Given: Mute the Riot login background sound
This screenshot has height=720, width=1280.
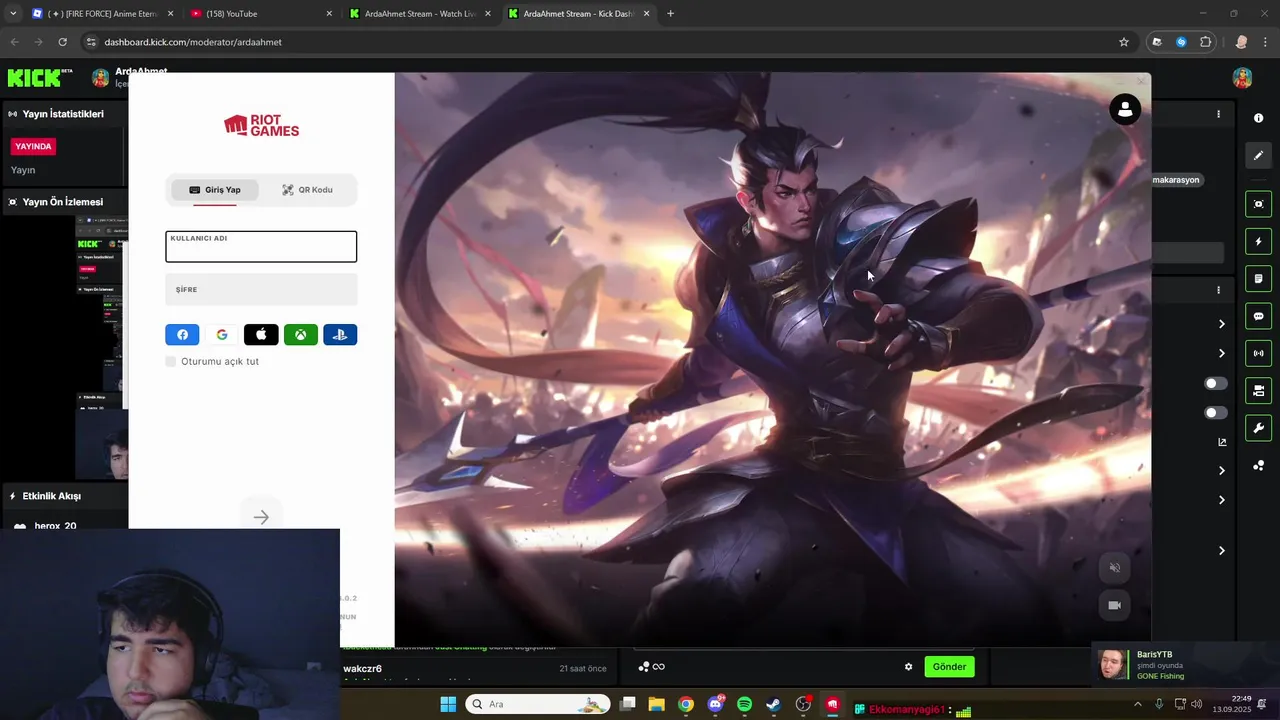Looking at the screenshot, I should click(x=1114, y=568).
